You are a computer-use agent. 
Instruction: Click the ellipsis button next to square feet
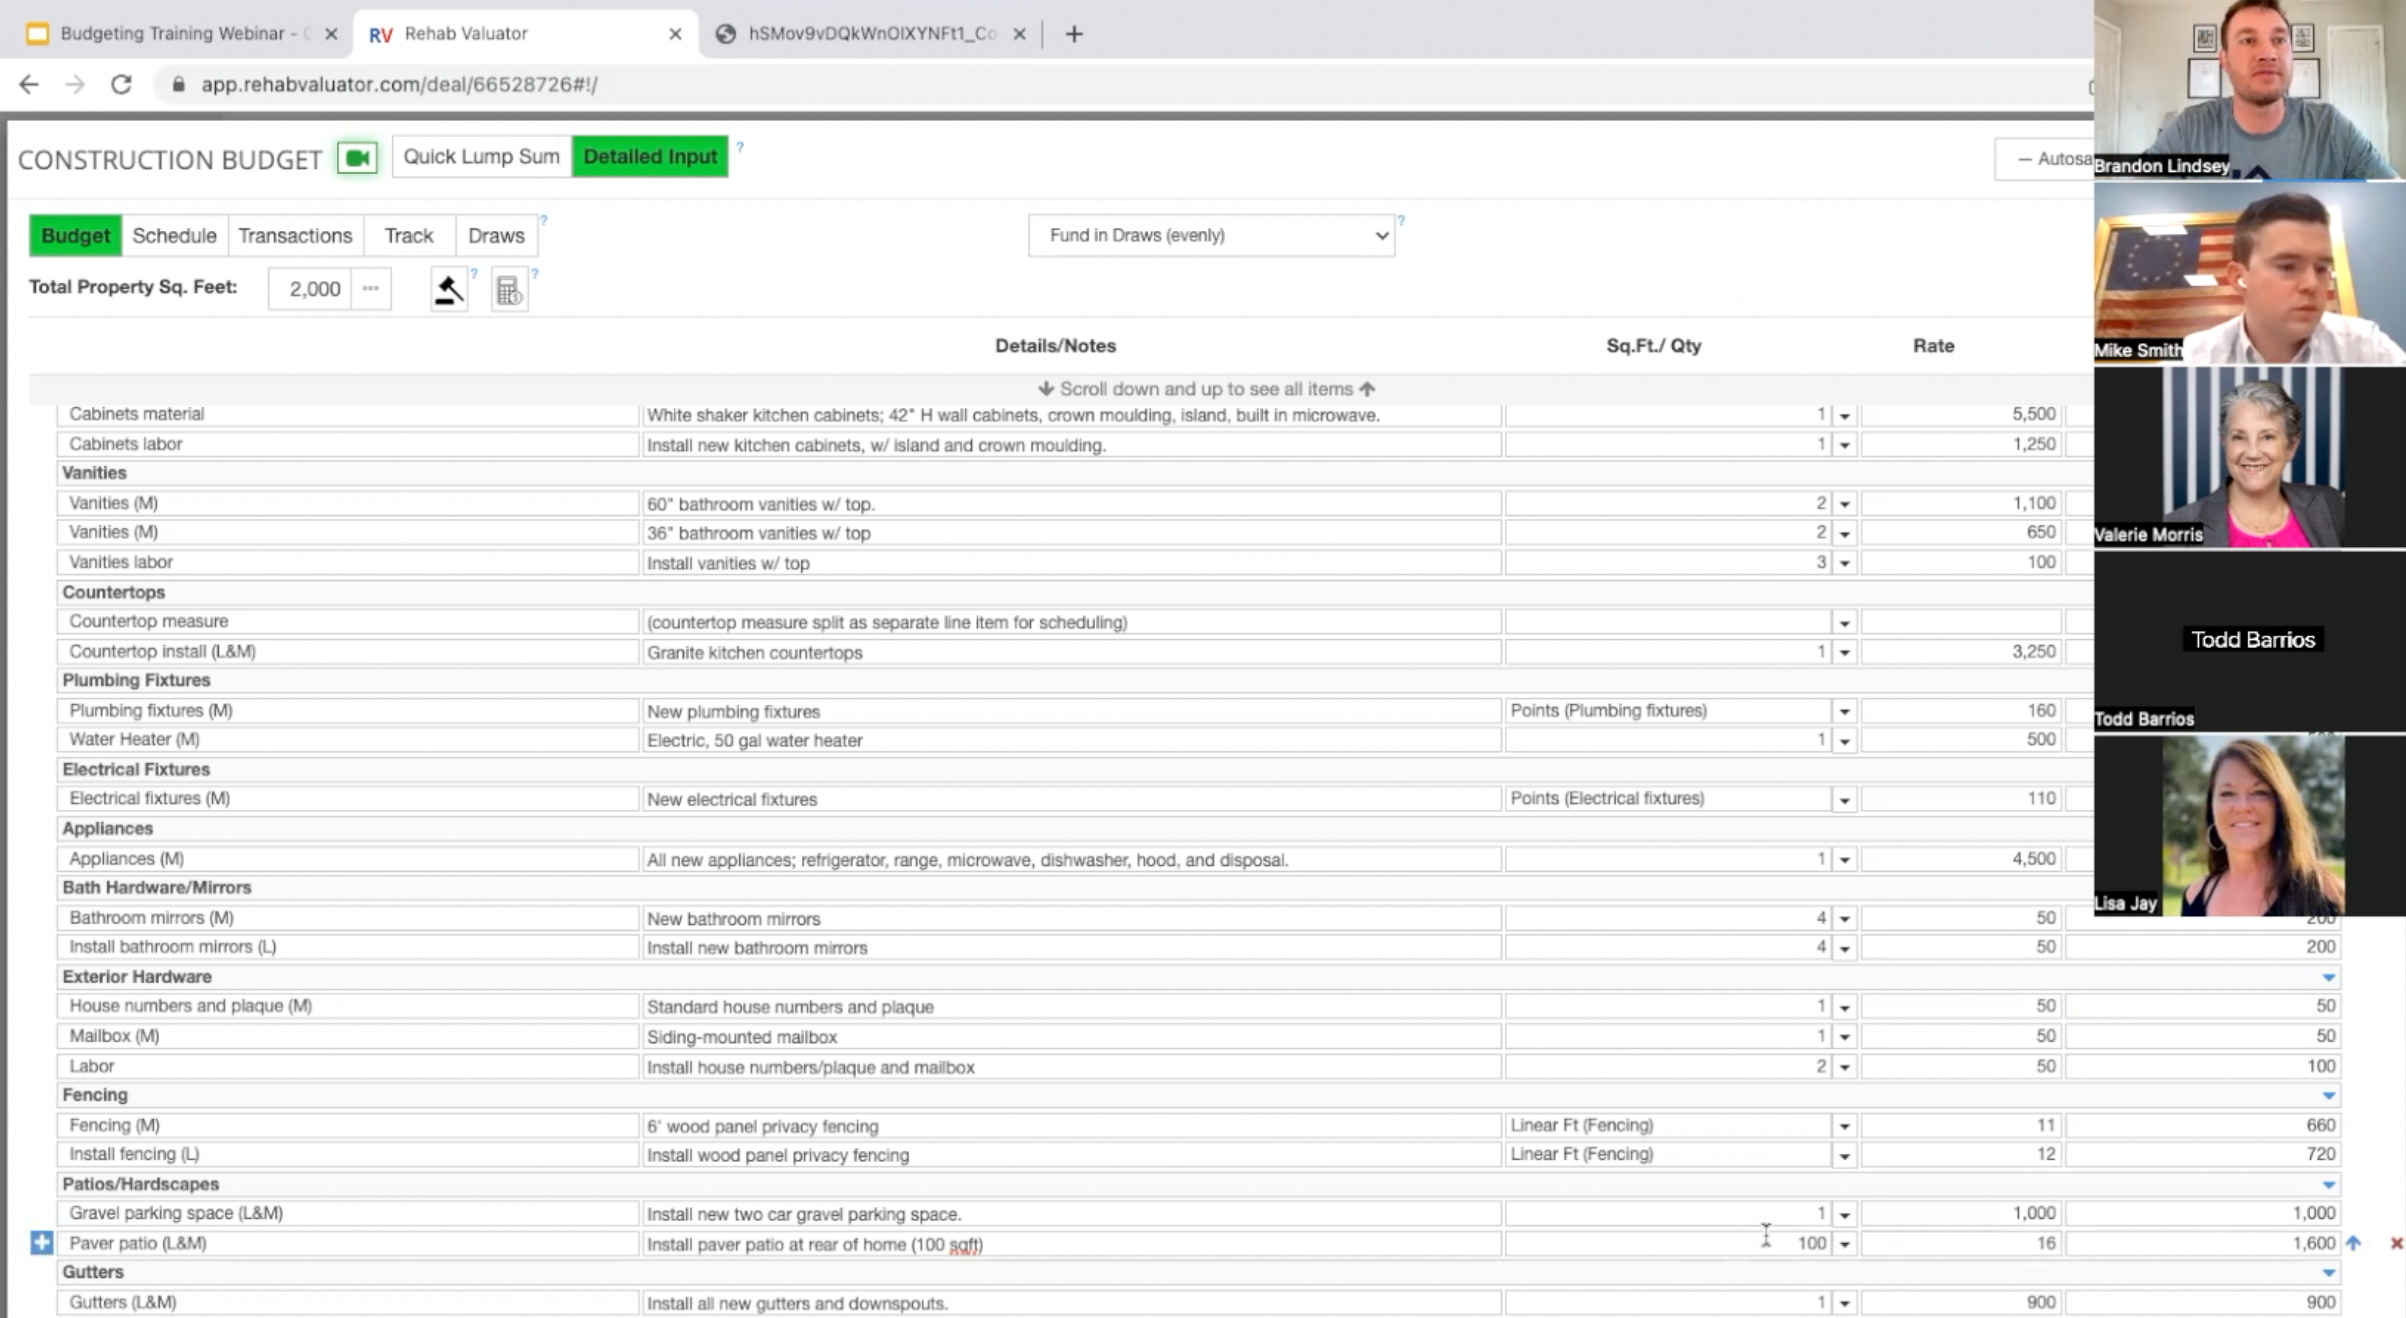click(x=371, y=289)
